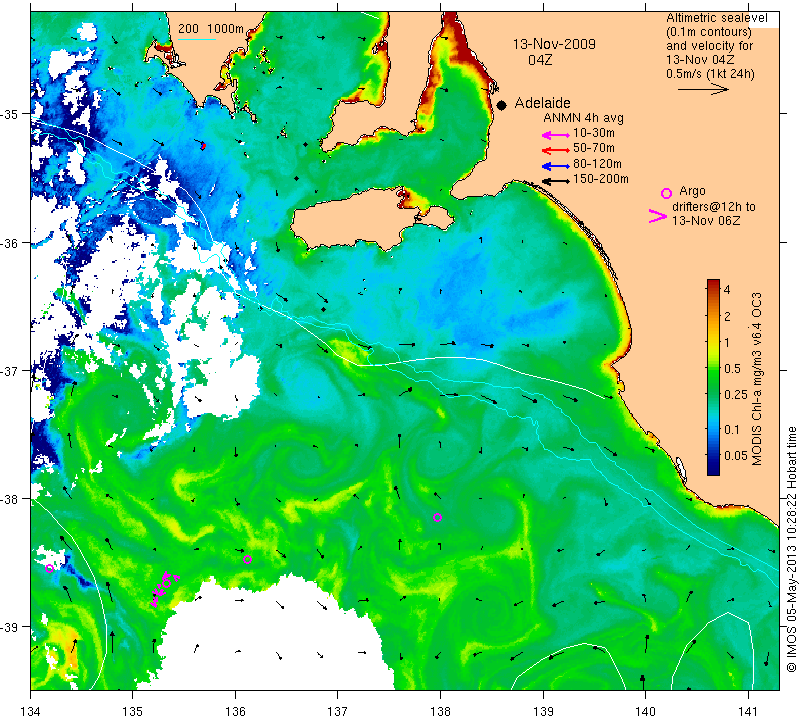Click the 'drifters@12h to' text
The width and height of the screenshot is (800, 720).
[x=714, y=207]
